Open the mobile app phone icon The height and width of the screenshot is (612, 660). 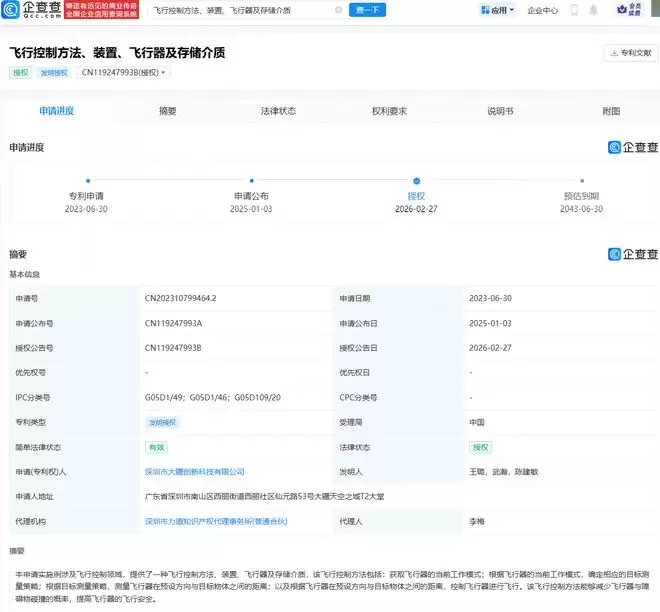tap(574, 10)
